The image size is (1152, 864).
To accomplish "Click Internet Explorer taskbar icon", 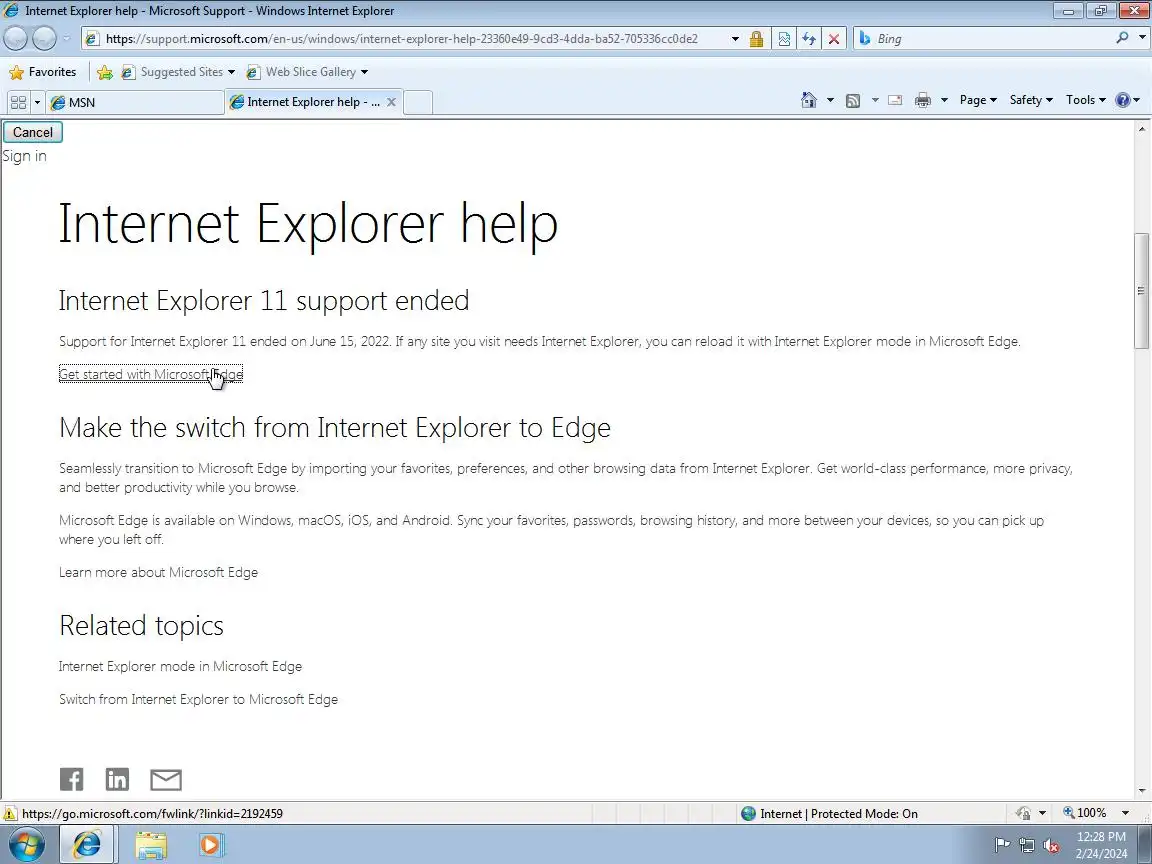I will click(x=87, y=845).
